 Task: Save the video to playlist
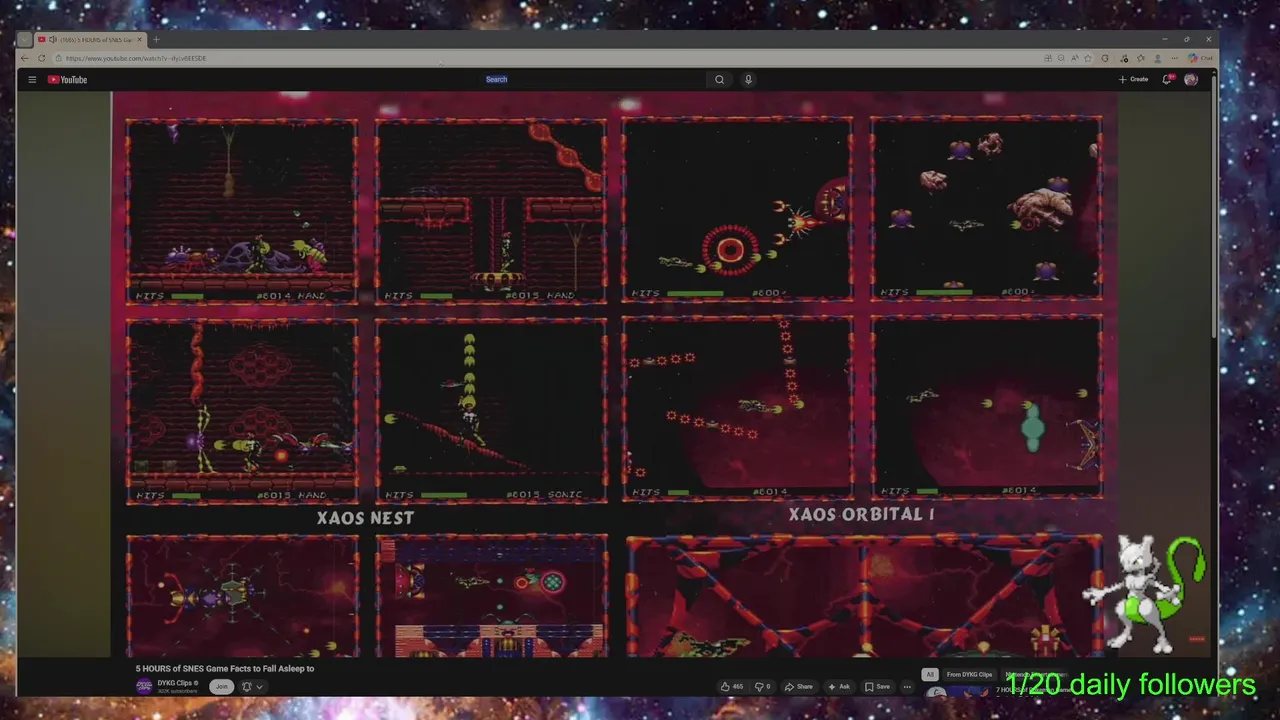coord(877,687)
